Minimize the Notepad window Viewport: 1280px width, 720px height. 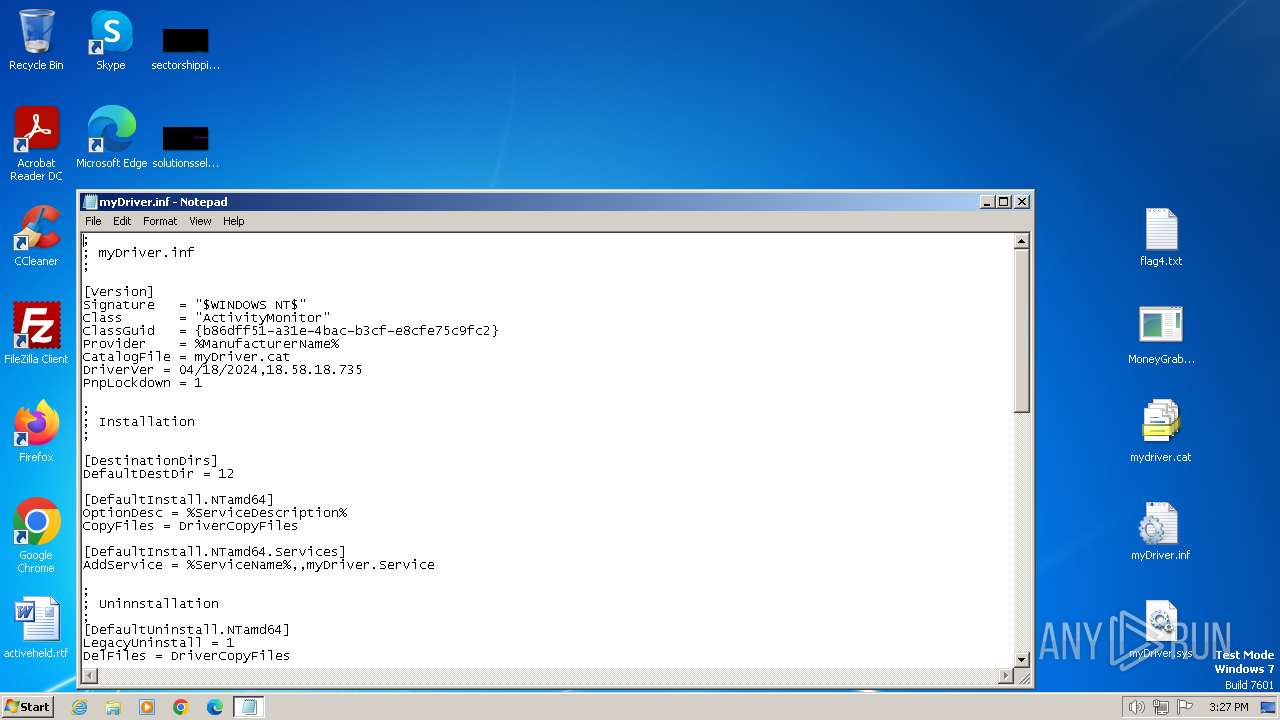tap(987, 201)
